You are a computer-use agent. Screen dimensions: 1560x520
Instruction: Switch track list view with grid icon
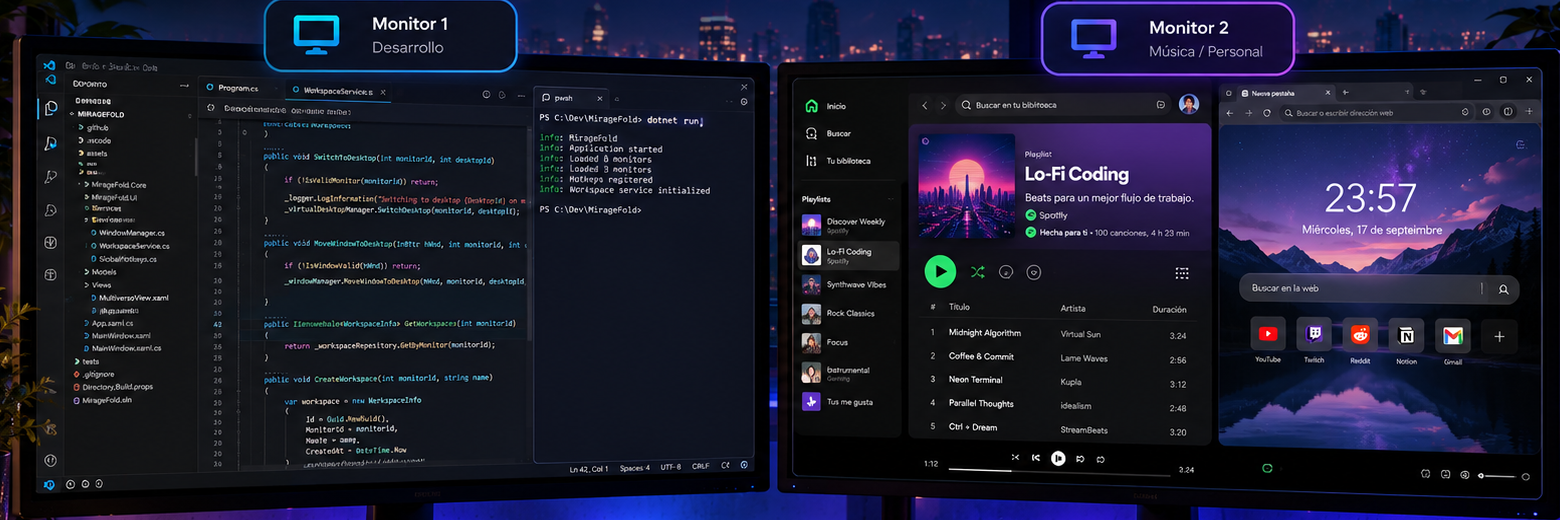coord(1182,273)
